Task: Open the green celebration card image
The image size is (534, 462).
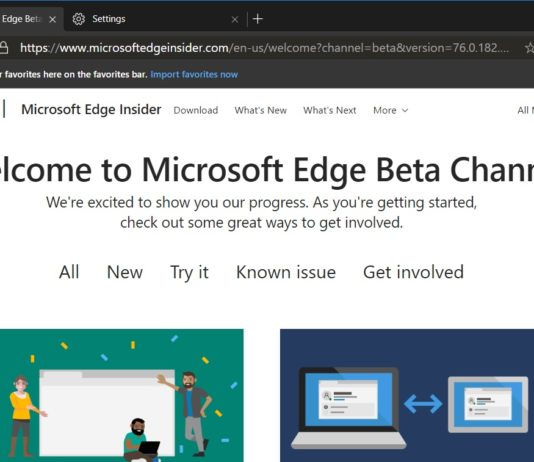Action: click(x=122, y=395)
